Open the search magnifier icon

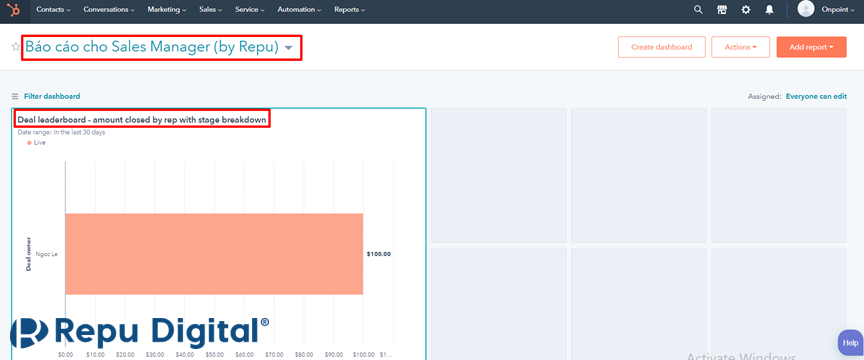(698, 9)
